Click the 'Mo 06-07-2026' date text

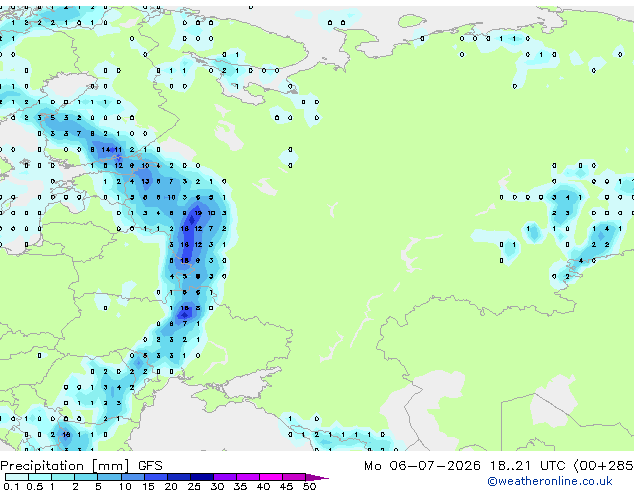coord(422,466)
